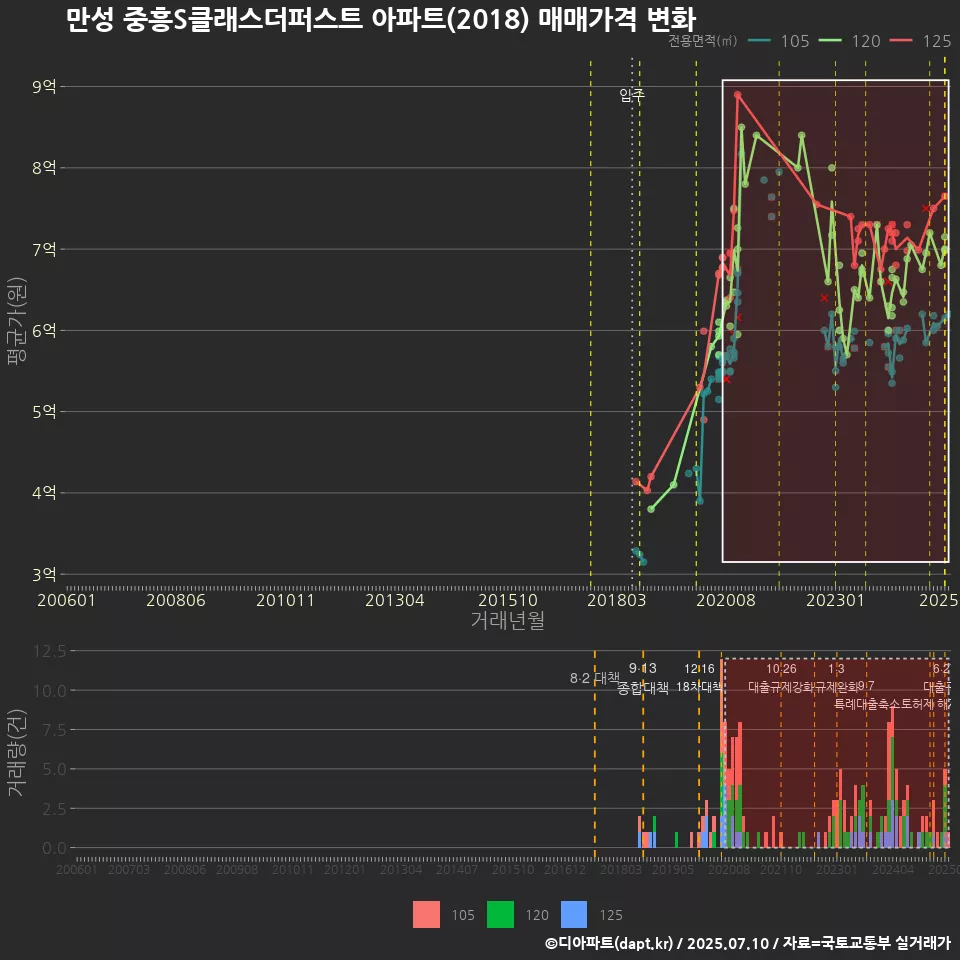The width and height of the screenshot is (960, 960).
Task: Click the '3억' y-axis label
Action: [44, 574]
